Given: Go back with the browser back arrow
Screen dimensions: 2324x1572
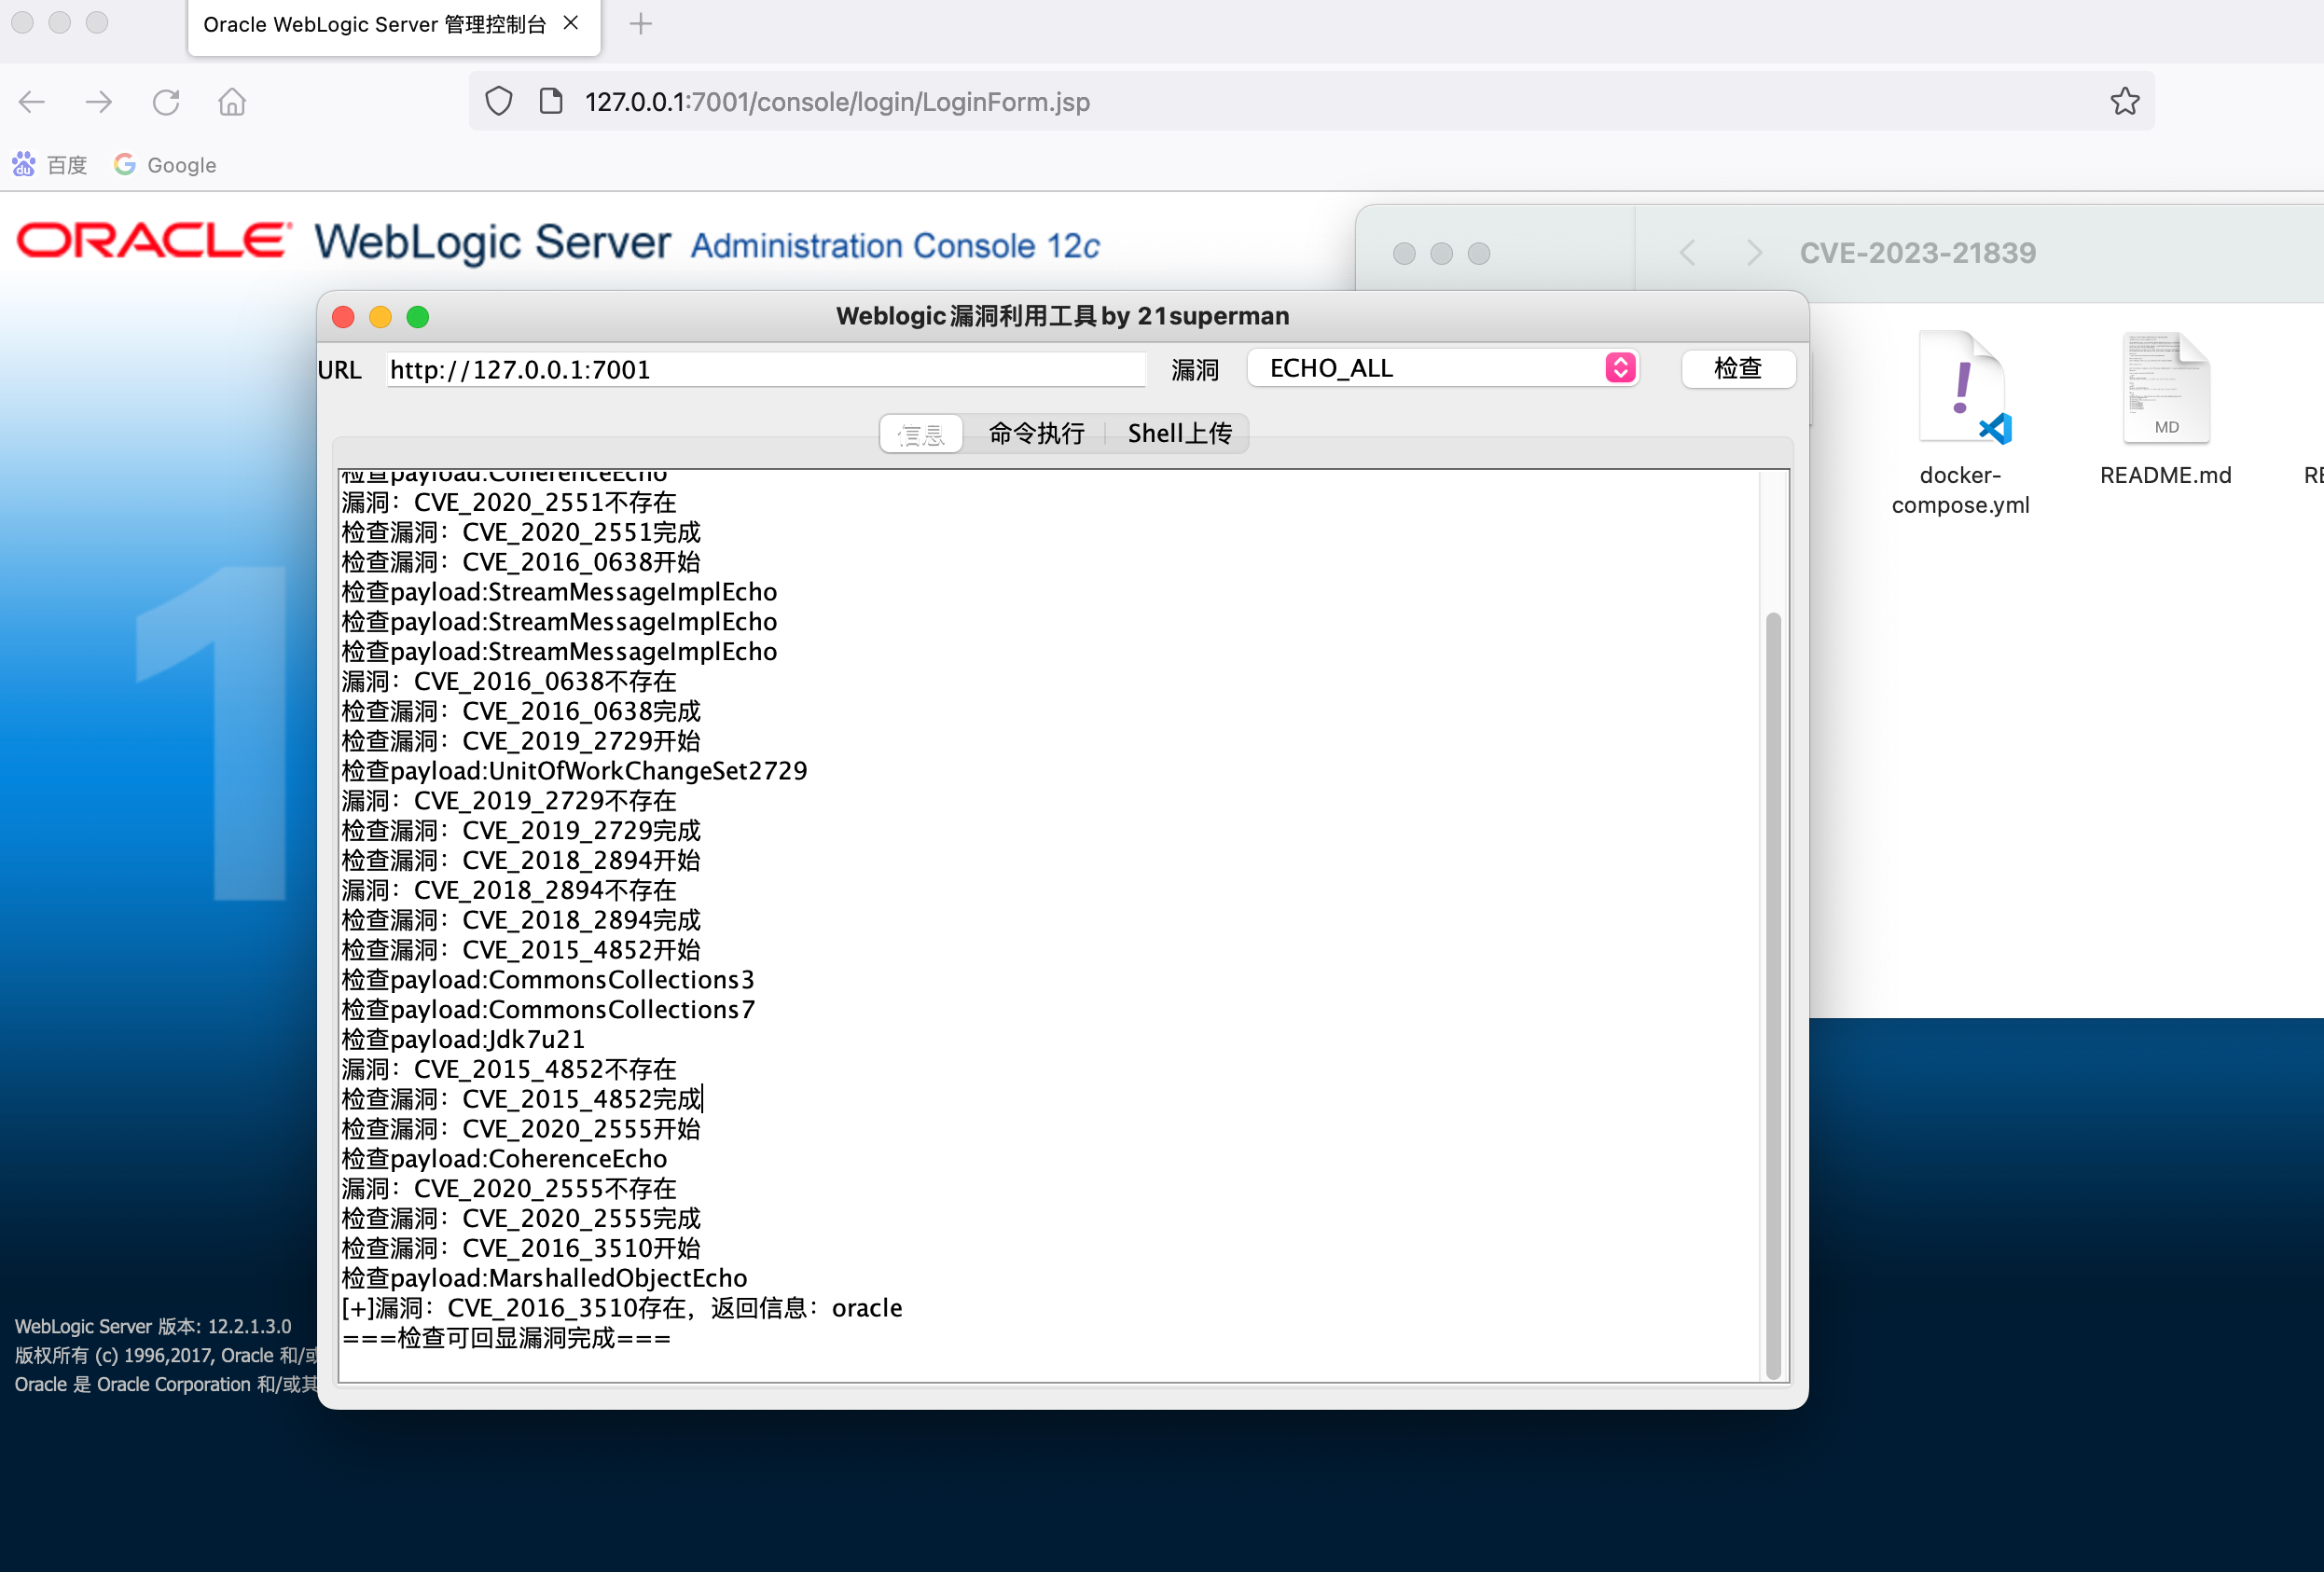Looking at the screenshot, I should pyautogui.click(x=32, y=102).
